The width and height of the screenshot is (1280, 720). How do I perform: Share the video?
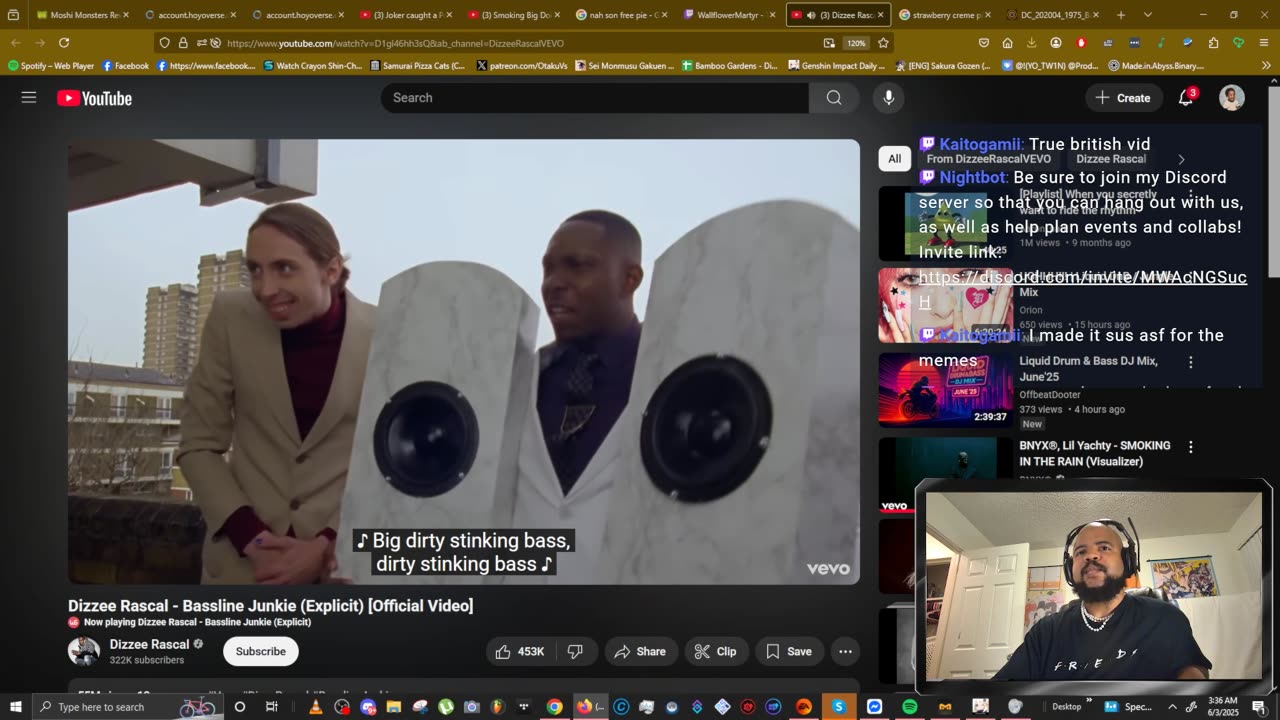click(x=640, y=651)
